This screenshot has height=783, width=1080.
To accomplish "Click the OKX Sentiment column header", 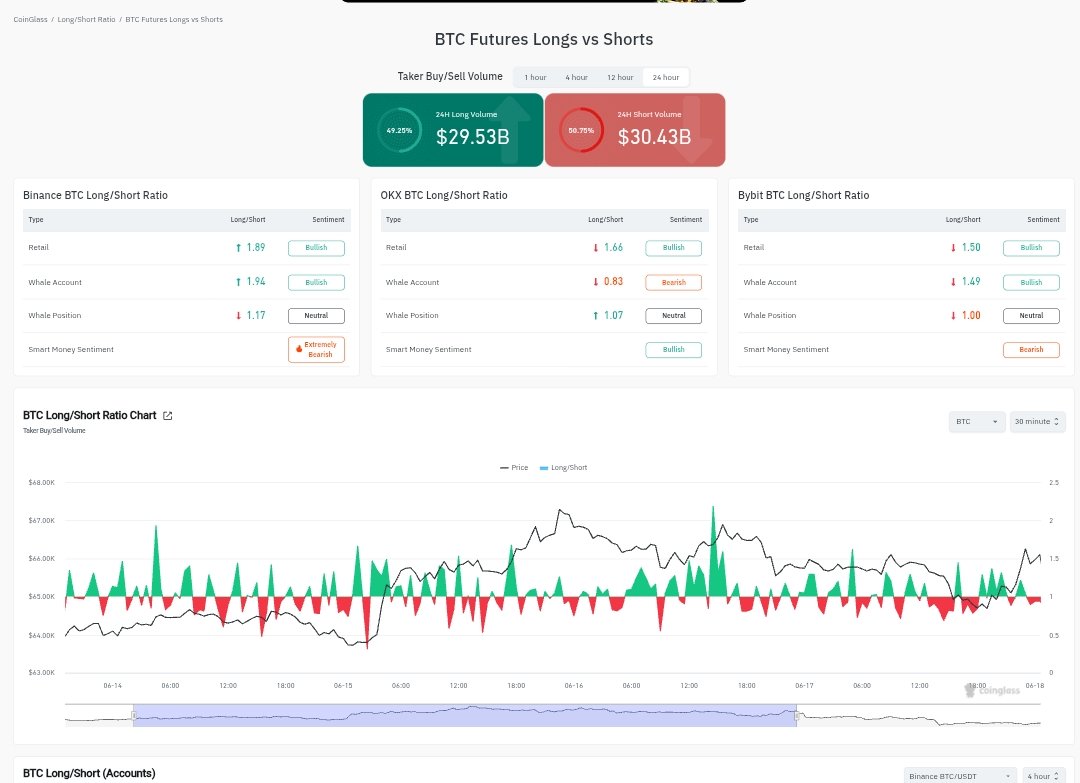I will pos(686,220).
